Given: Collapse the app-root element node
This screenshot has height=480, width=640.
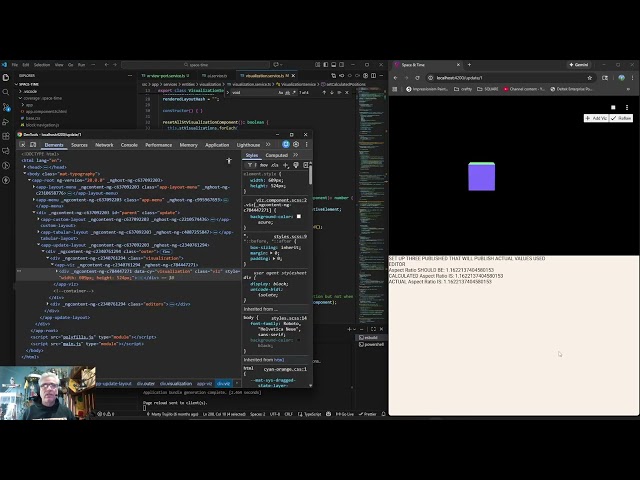Looking at the screenshot, I should click(x=29, y=180).
